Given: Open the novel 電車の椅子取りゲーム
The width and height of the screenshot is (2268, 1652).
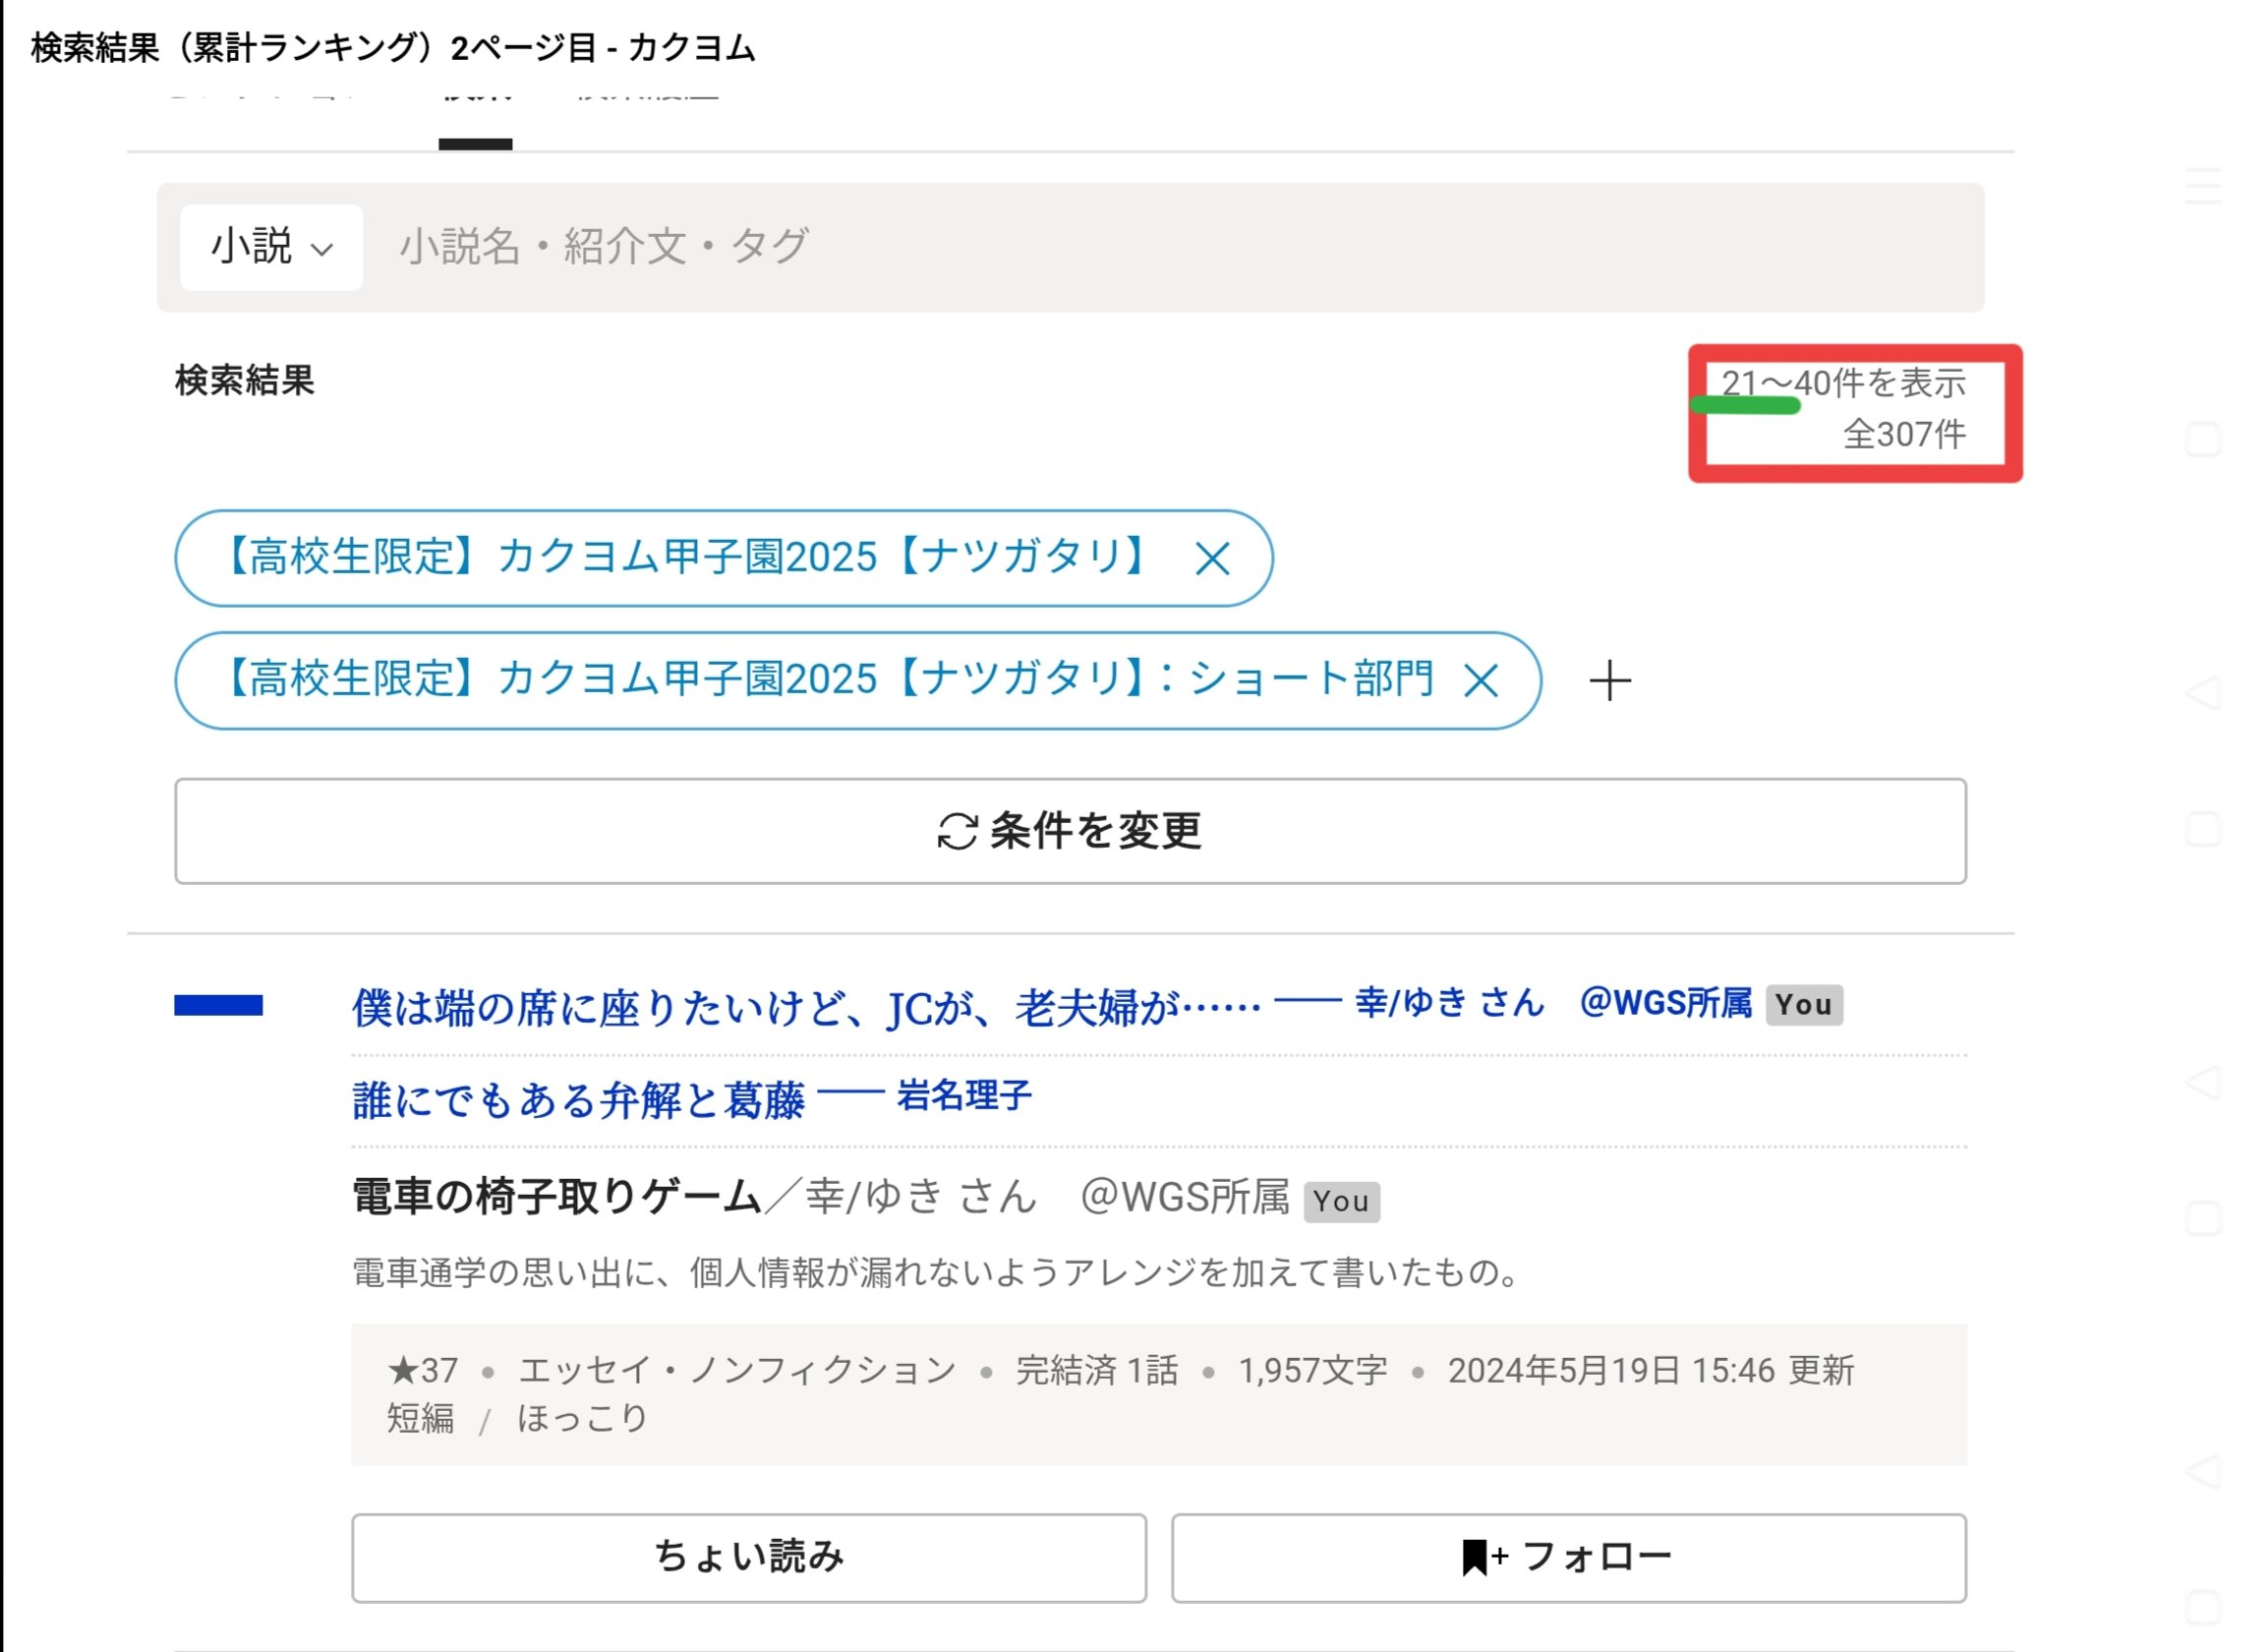Looking at the screenshot, I should click(556, 1196).
